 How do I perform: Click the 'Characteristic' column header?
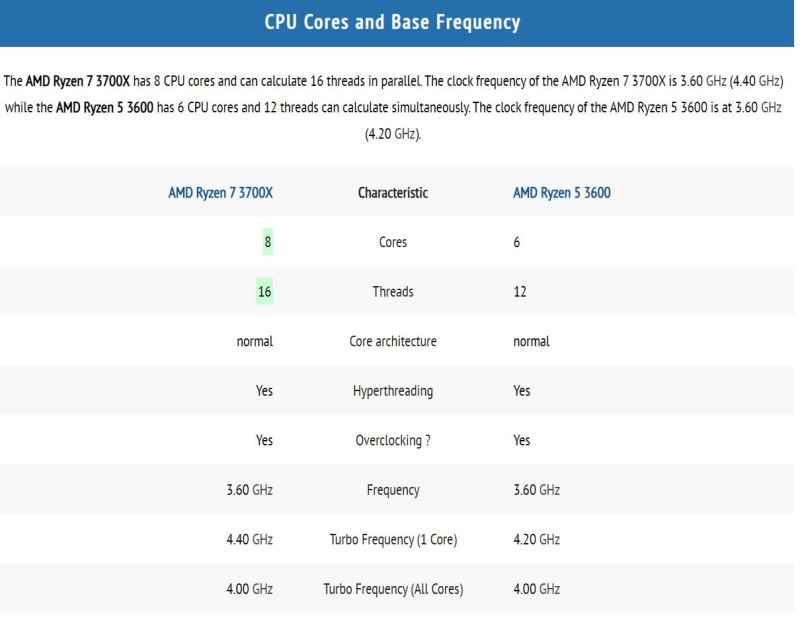click(393, 193)
